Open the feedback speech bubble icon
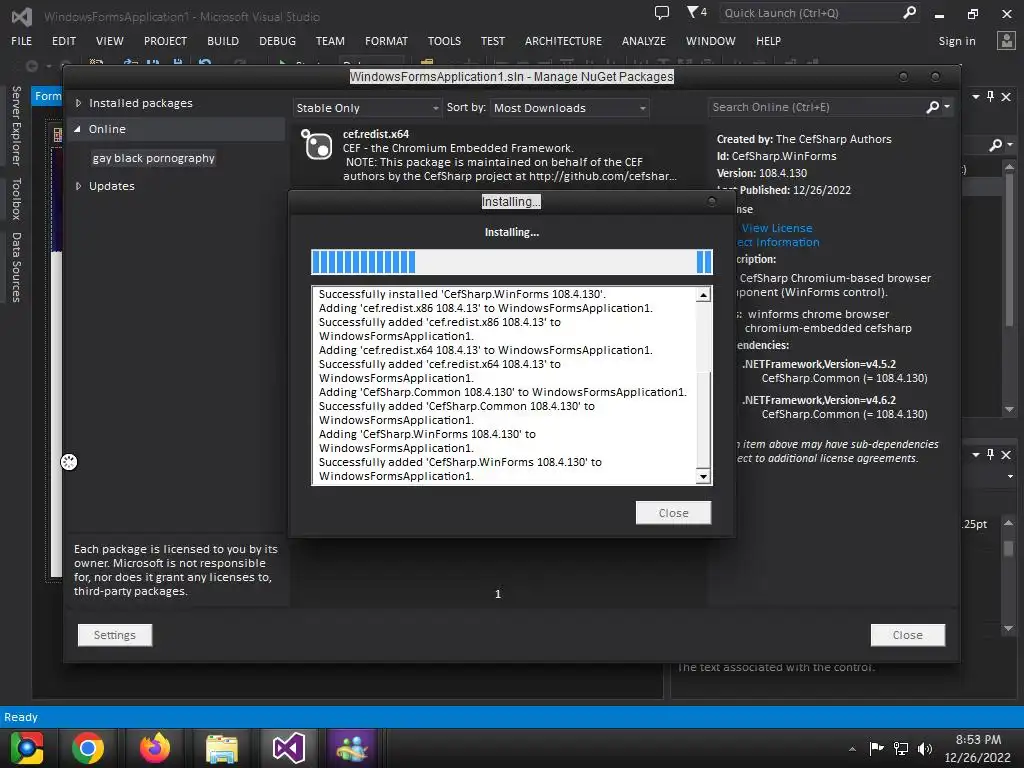Image resolution: width=1024 pixels, height=768 pixels. point(662,12)
